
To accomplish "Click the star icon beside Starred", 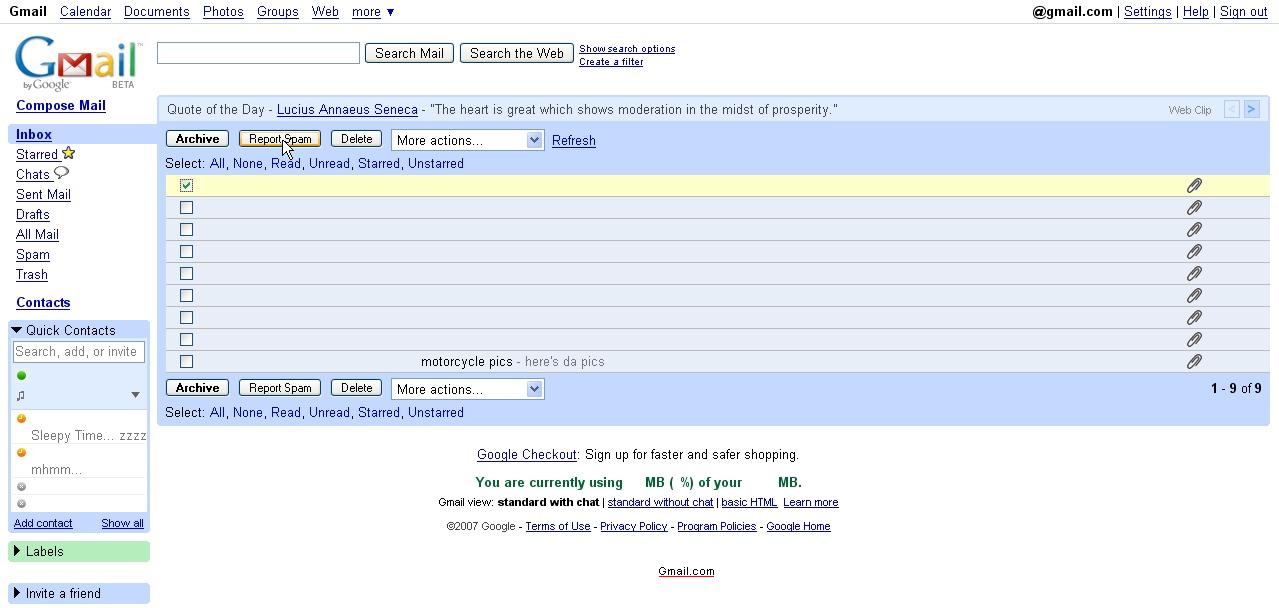I will coord(68,153).
